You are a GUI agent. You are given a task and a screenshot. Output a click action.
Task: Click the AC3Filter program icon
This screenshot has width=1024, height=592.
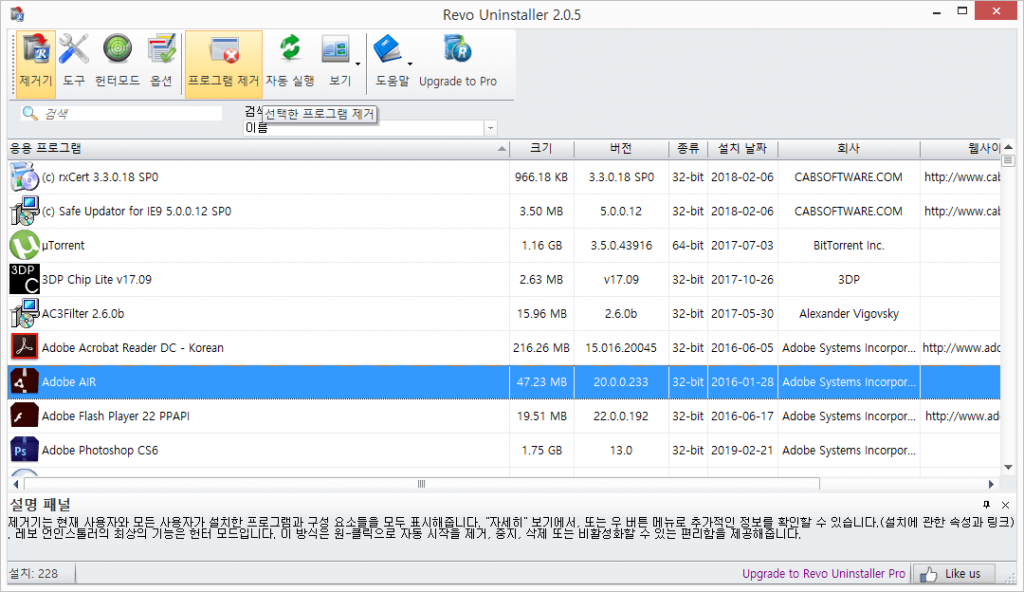24,314
